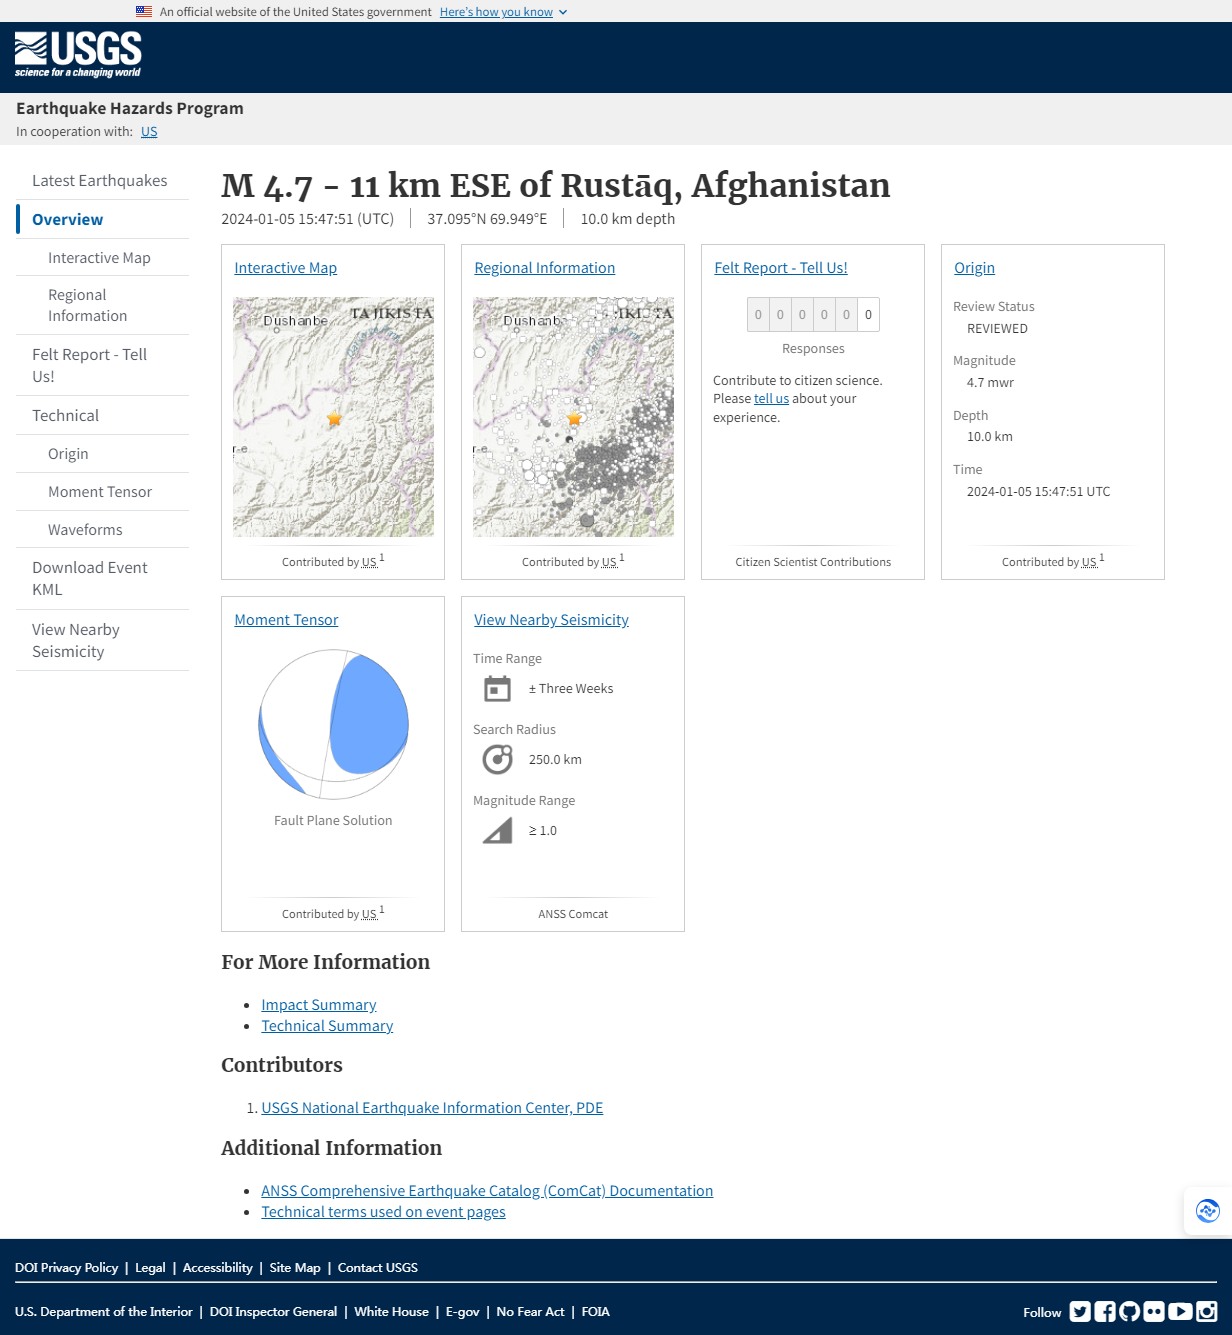
Task: Open DOI Inspector General footer link
Action: 273,1312
